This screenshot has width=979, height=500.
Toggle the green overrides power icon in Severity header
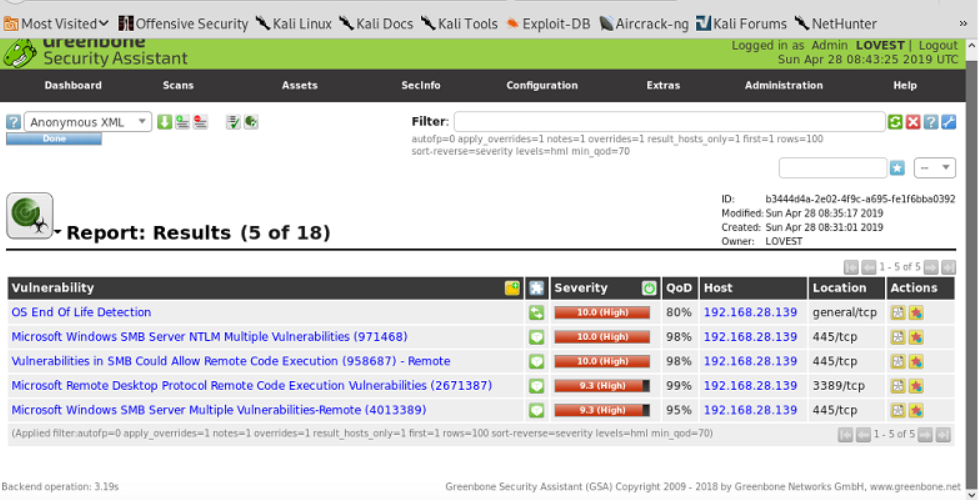(649, 288)
